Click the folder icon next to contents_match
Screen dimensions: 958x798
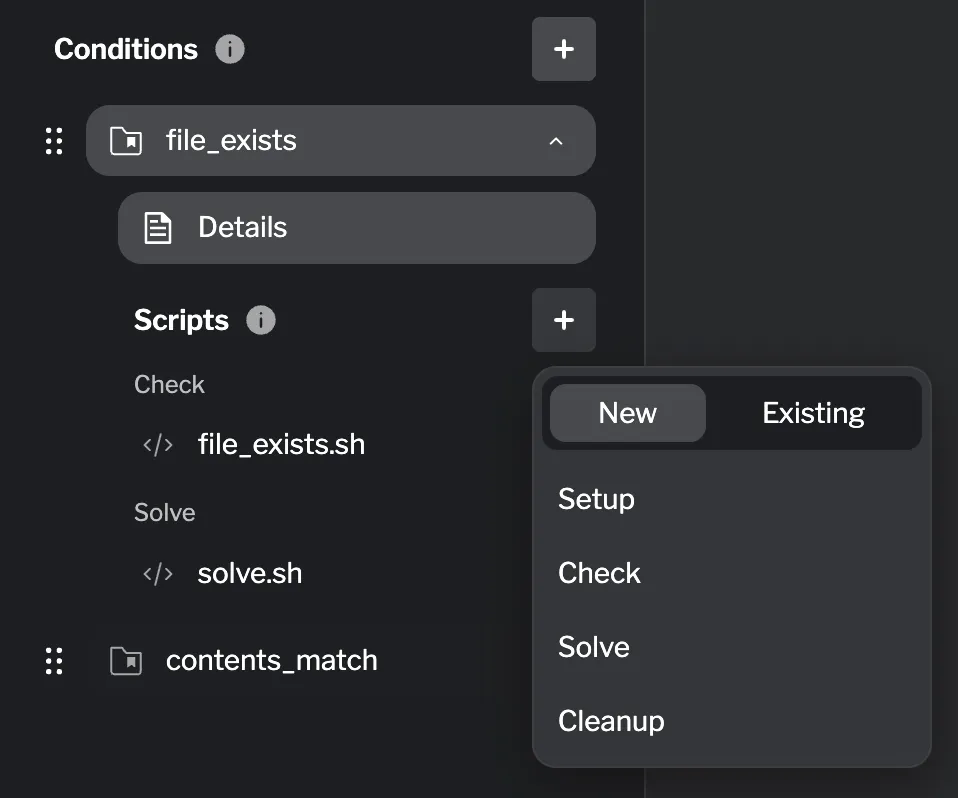coord(126,660)
